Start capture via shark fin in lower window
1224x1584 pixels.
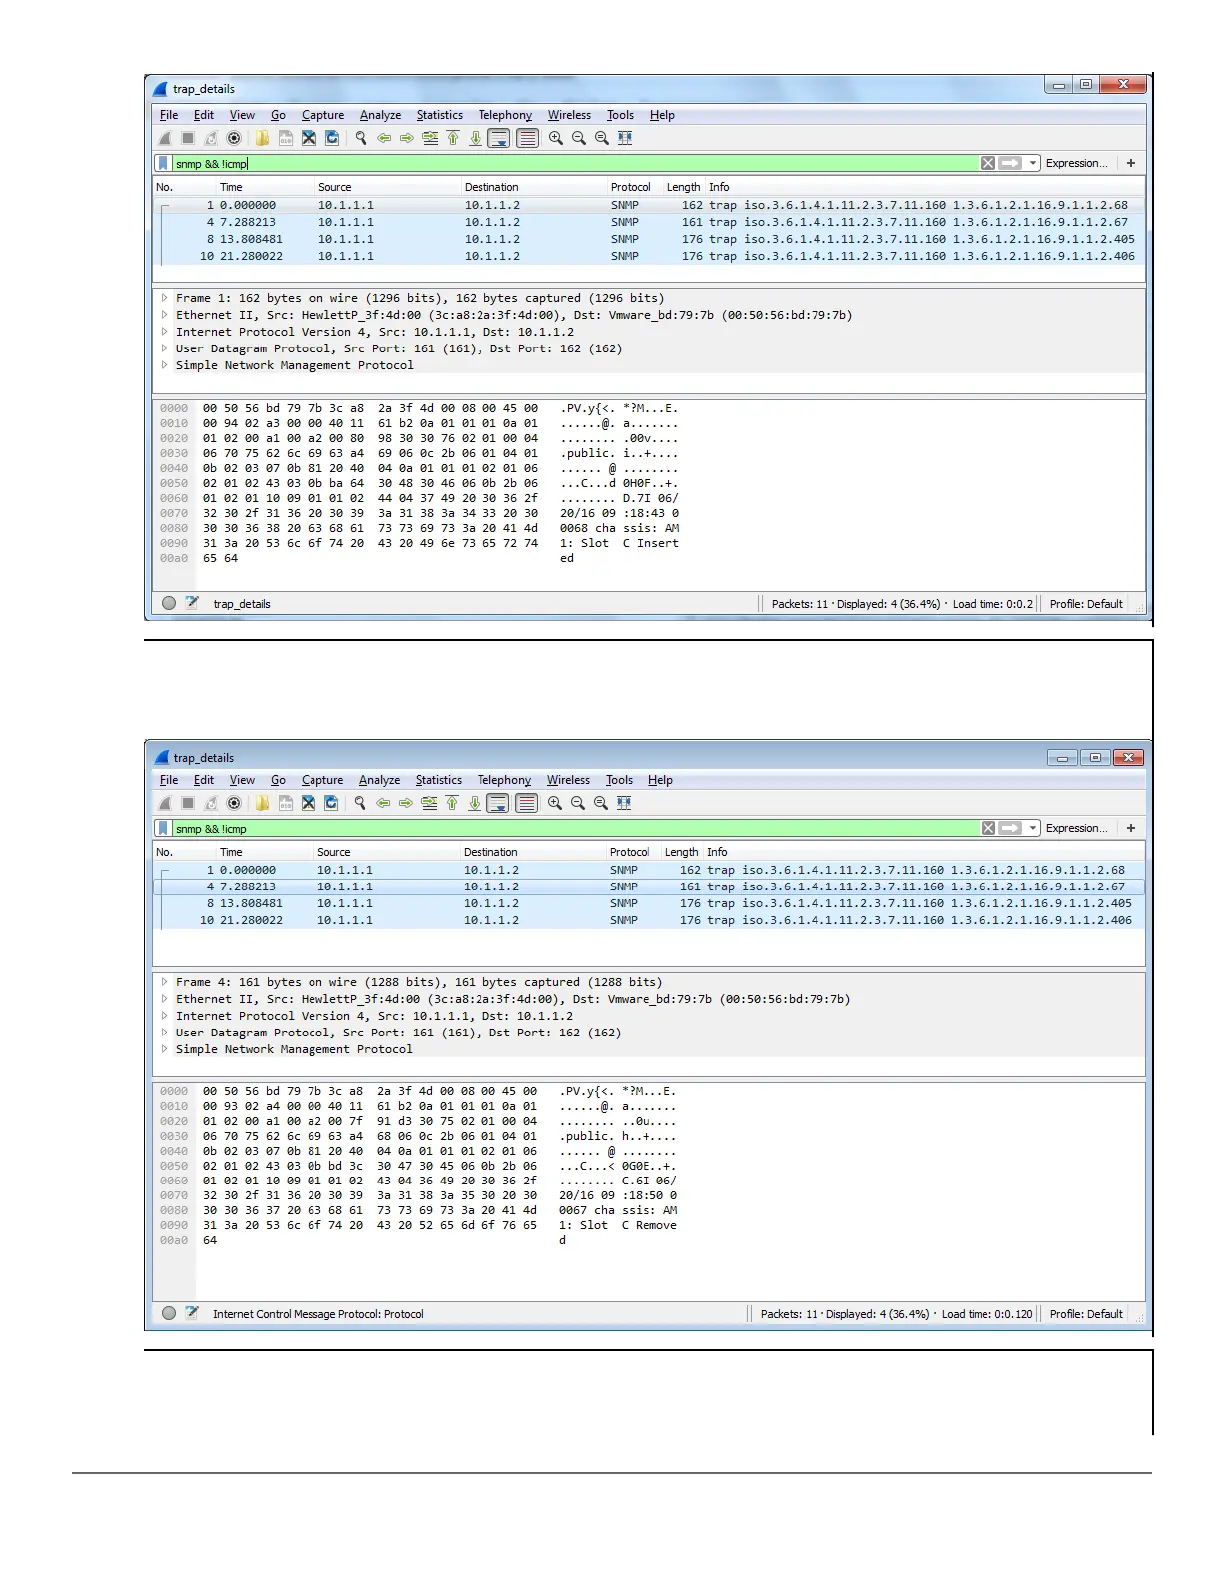(x=165, y=803)
